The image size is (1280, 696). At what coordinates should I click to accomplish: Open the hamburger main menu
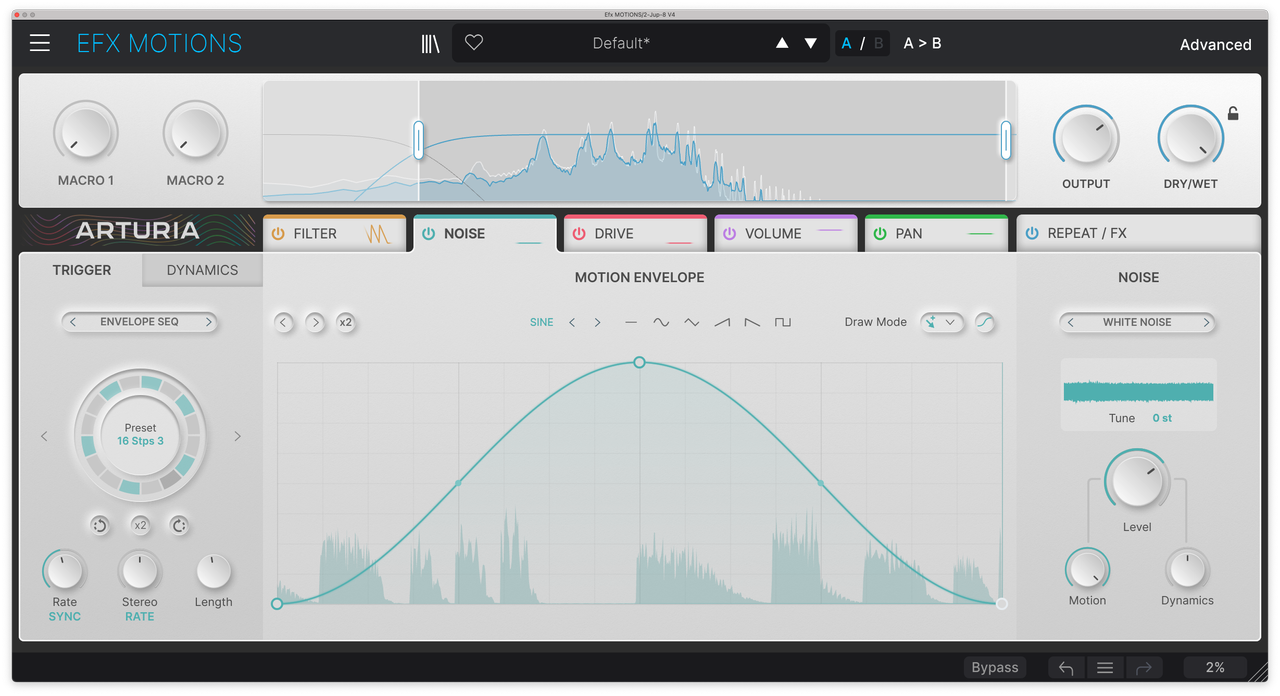click(40, 43)
